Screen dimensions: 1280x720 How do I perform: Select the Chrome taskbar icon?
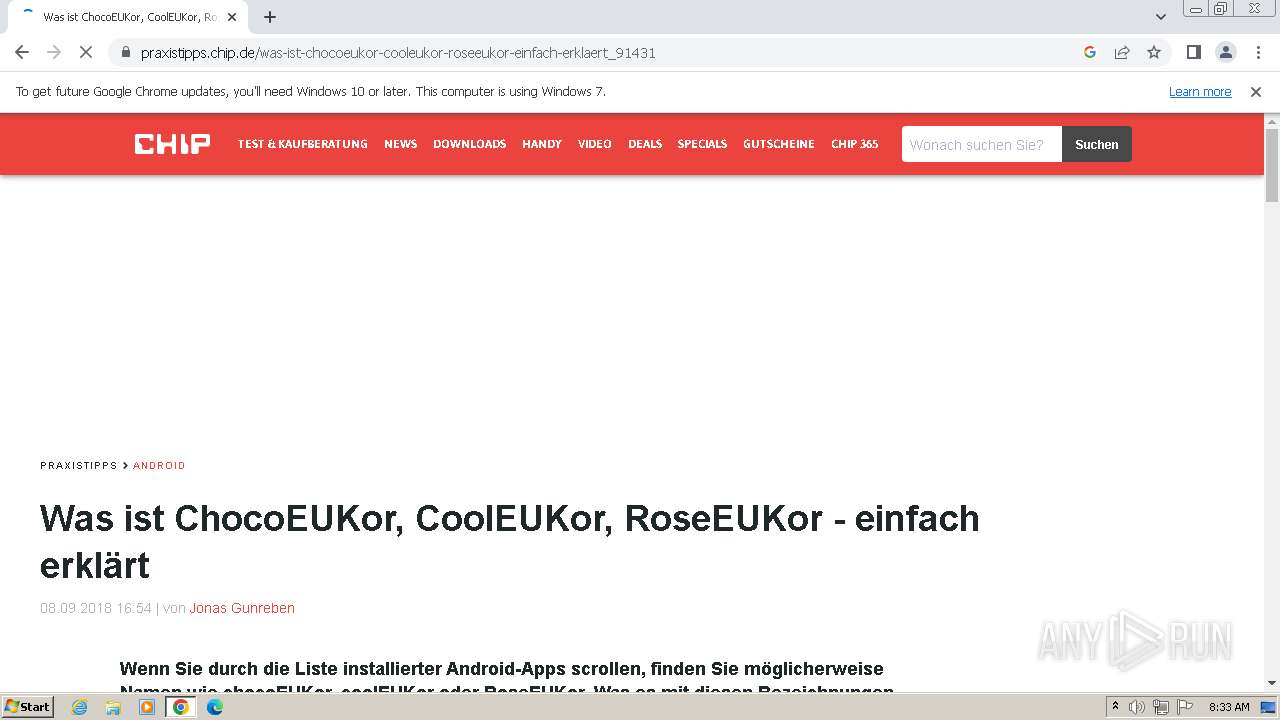coord(181,707)
